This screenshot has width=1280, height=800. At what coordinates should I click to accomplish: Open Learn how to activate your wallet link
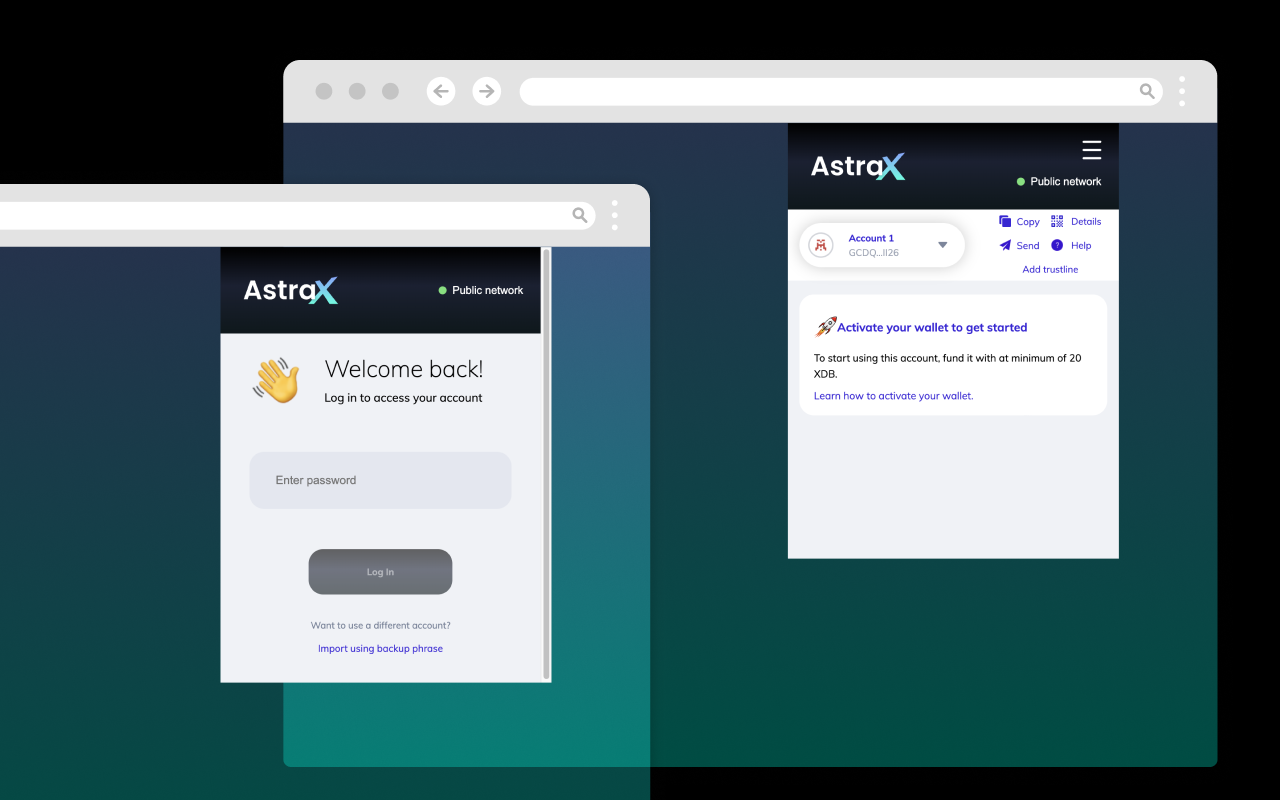(x=893, y=396)
